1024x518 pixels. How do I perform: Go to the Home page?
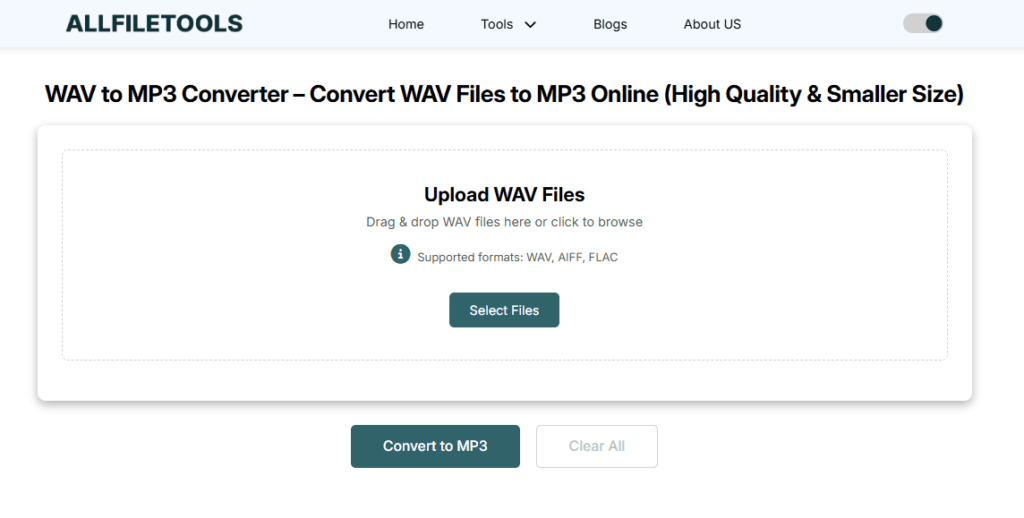point(406,24)
